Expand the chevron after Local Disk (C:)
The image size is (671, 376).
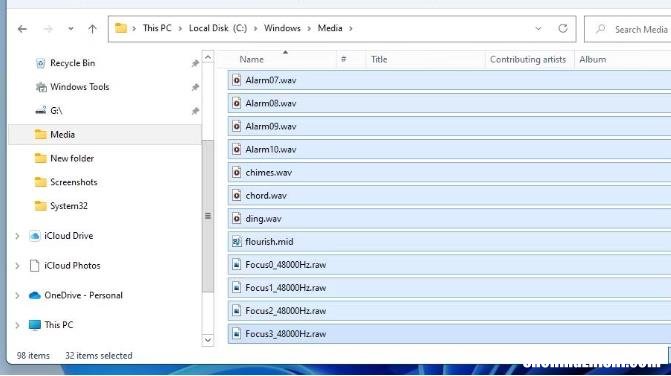255,29
